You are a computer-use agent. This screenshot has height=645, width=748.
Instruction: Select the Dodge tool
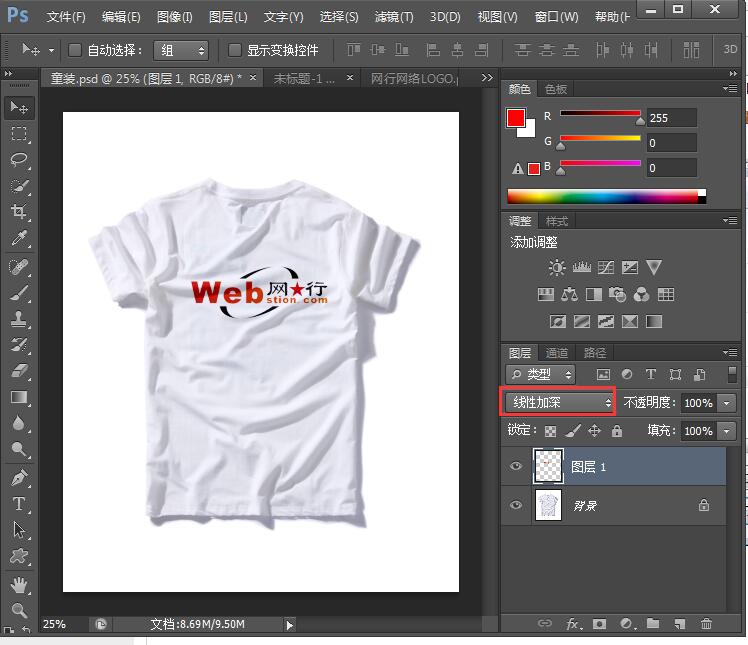pos(19,448)
